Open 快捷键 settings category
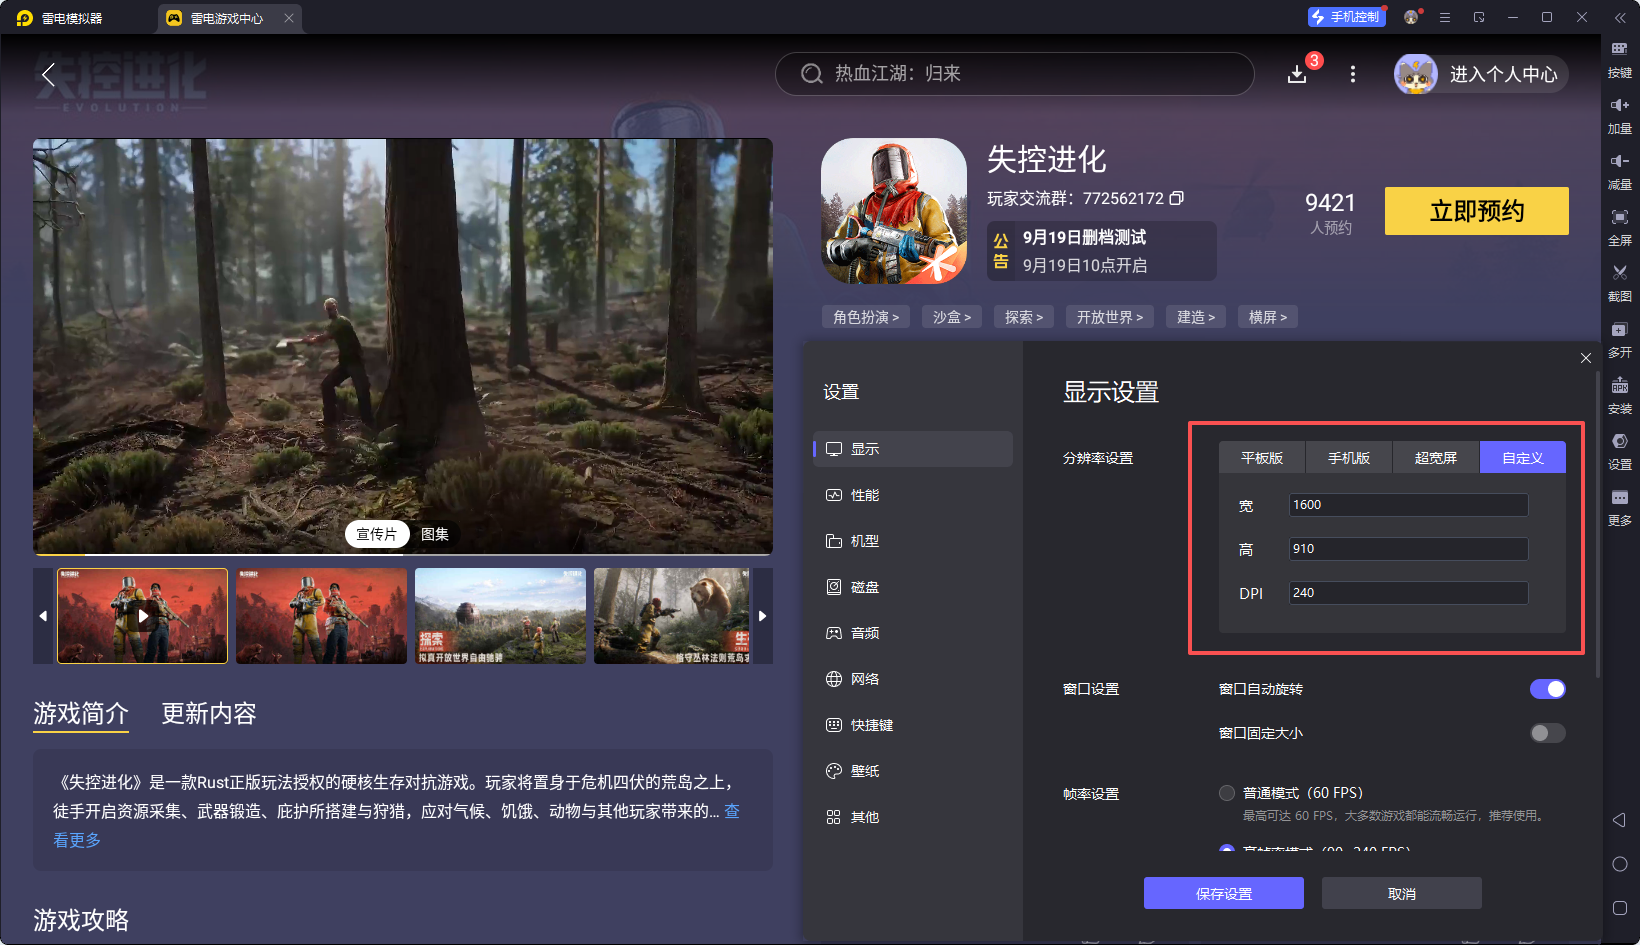Viewport: 1640px width, 945px height. (x=913, y=725)
